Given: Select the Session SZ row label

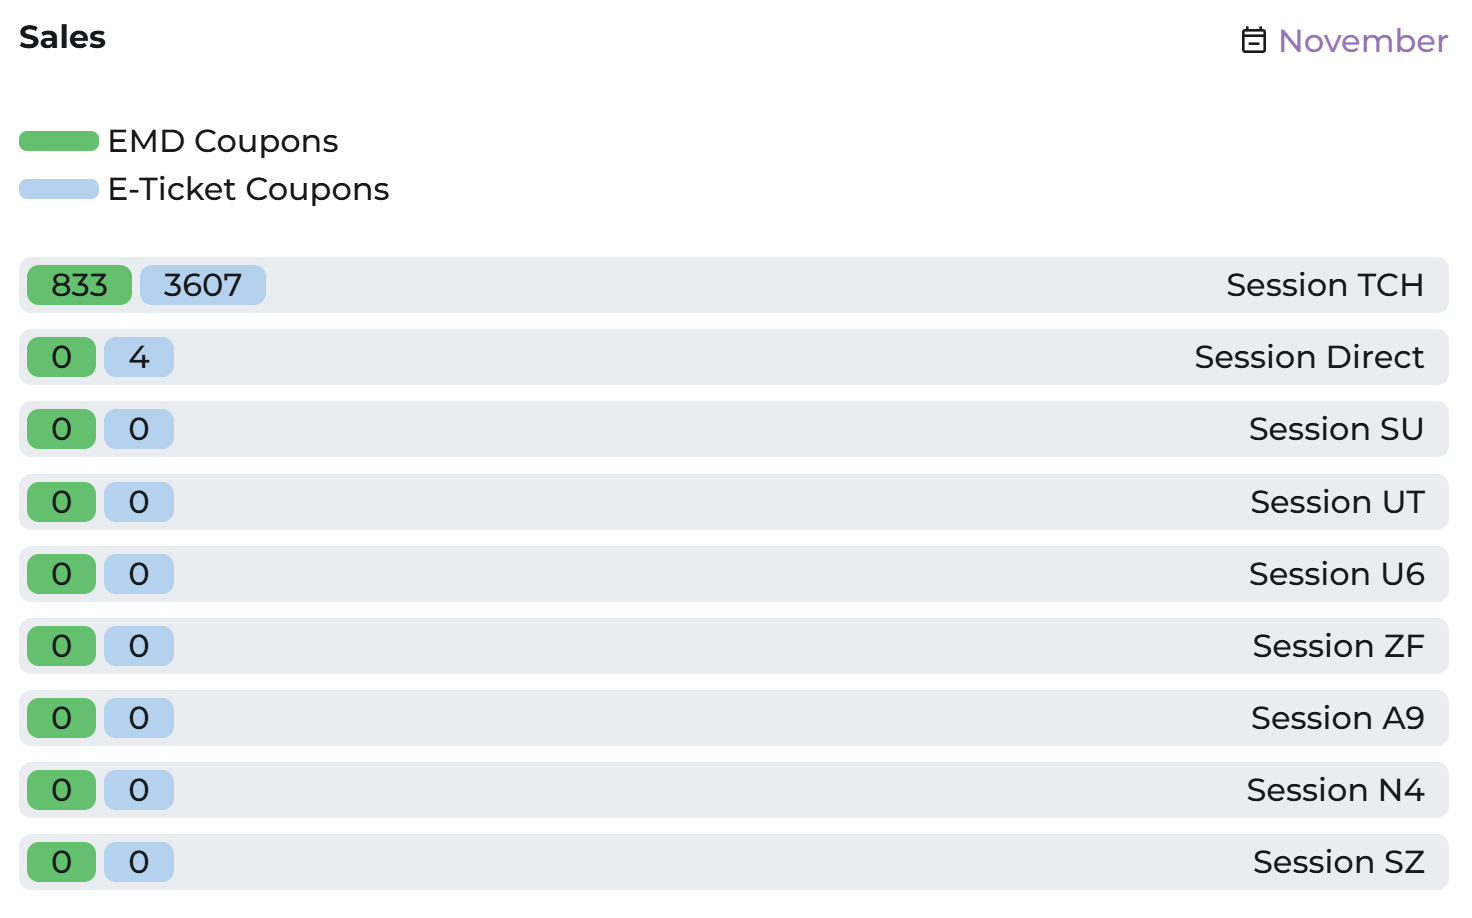Looking at the screenshot, I should pos(1337,862).
